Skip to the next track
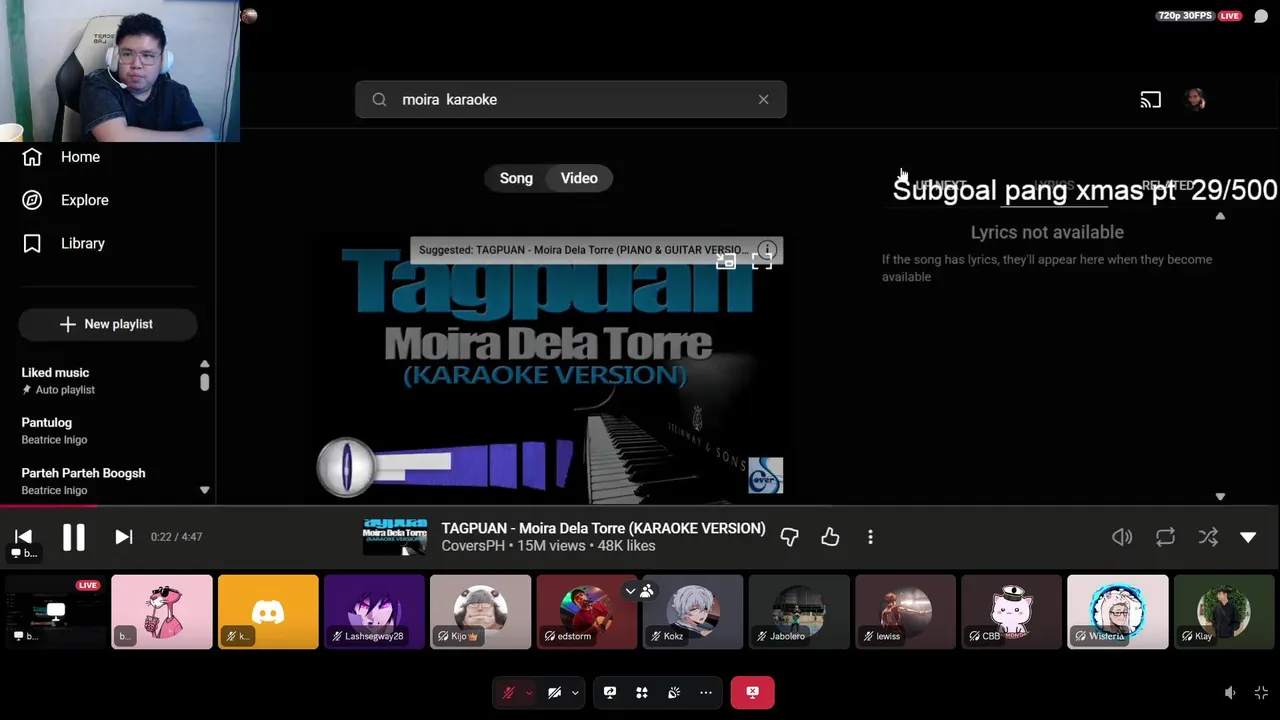Screen dimensions: 1280x720 123,537
